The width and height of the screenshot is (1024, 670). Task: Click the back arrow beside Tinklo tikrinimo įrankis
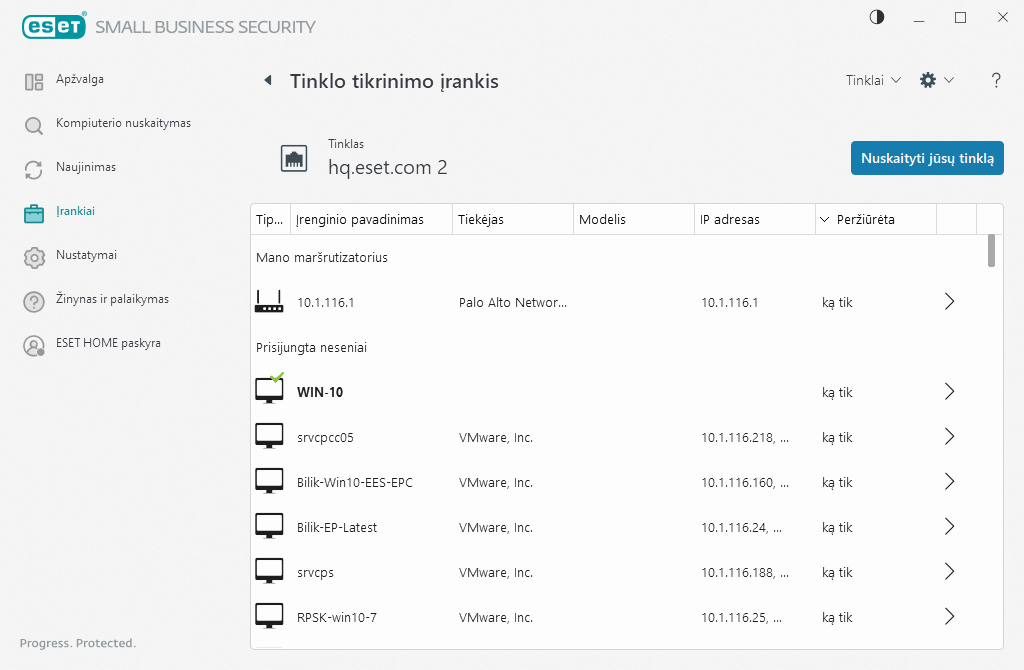click(267, 81)
